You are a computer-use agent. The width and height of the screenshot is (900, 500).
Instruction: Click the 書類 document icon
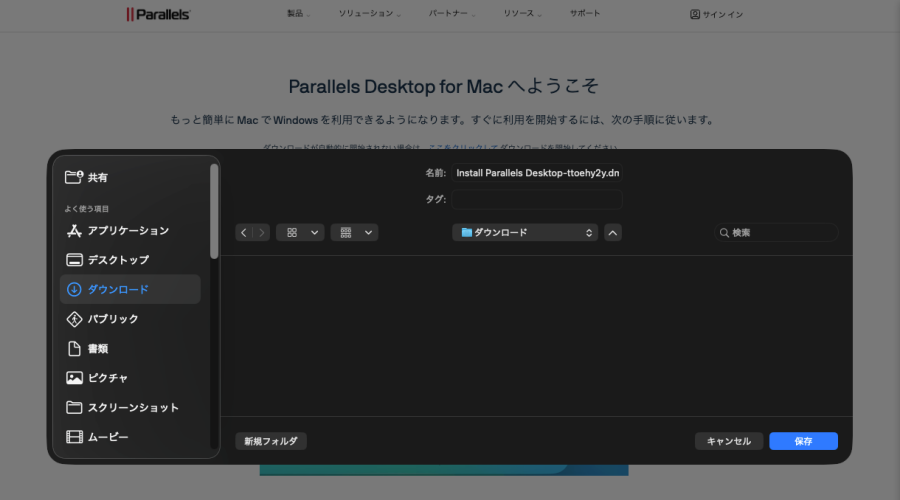coord(74,348)
